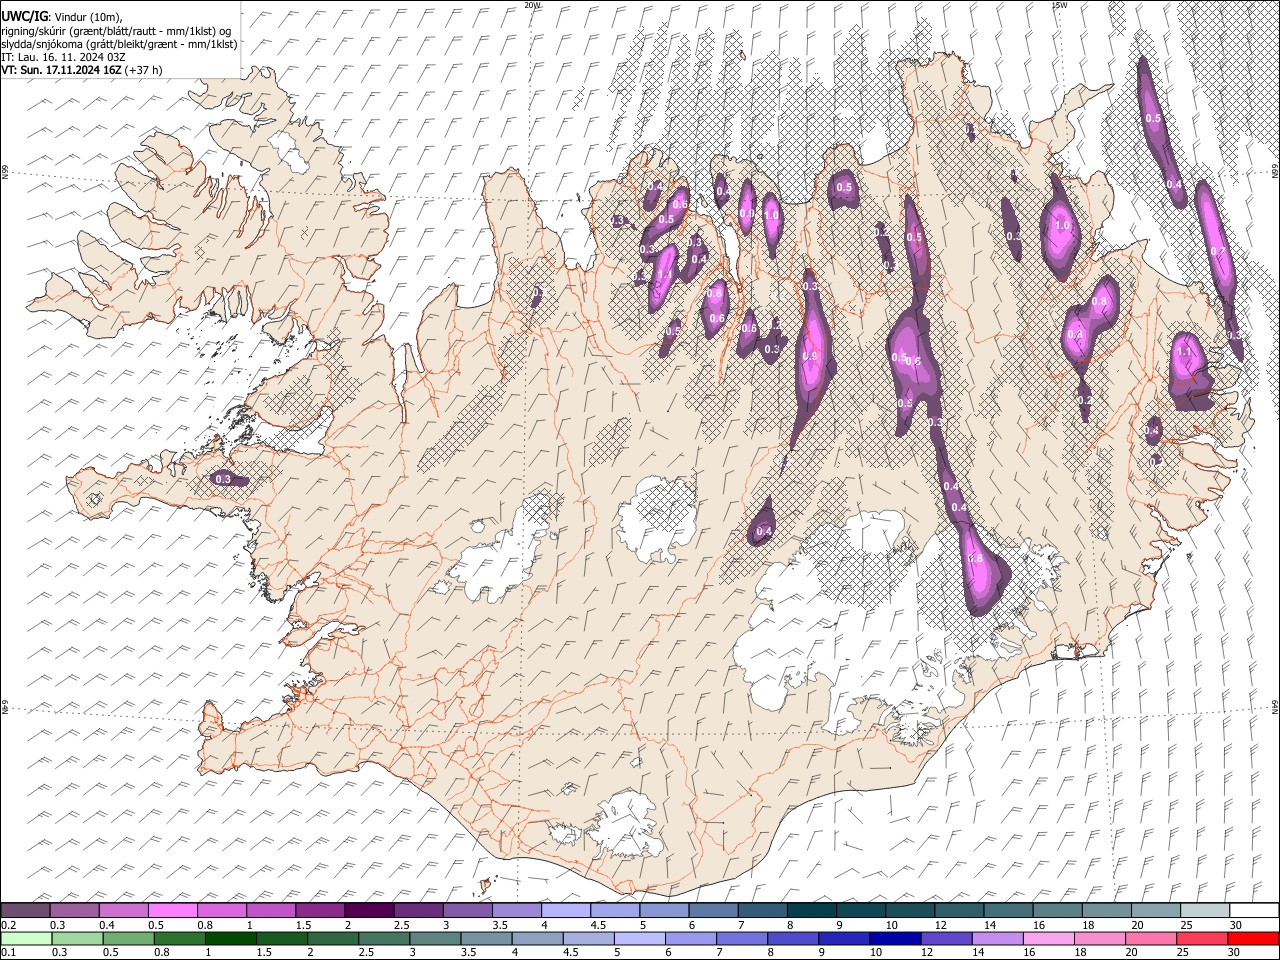This screenshot has width=1280, height=960.
Task: Click the '0.4' value on the snow patch north of Hofsjökull
Action: 764,531
